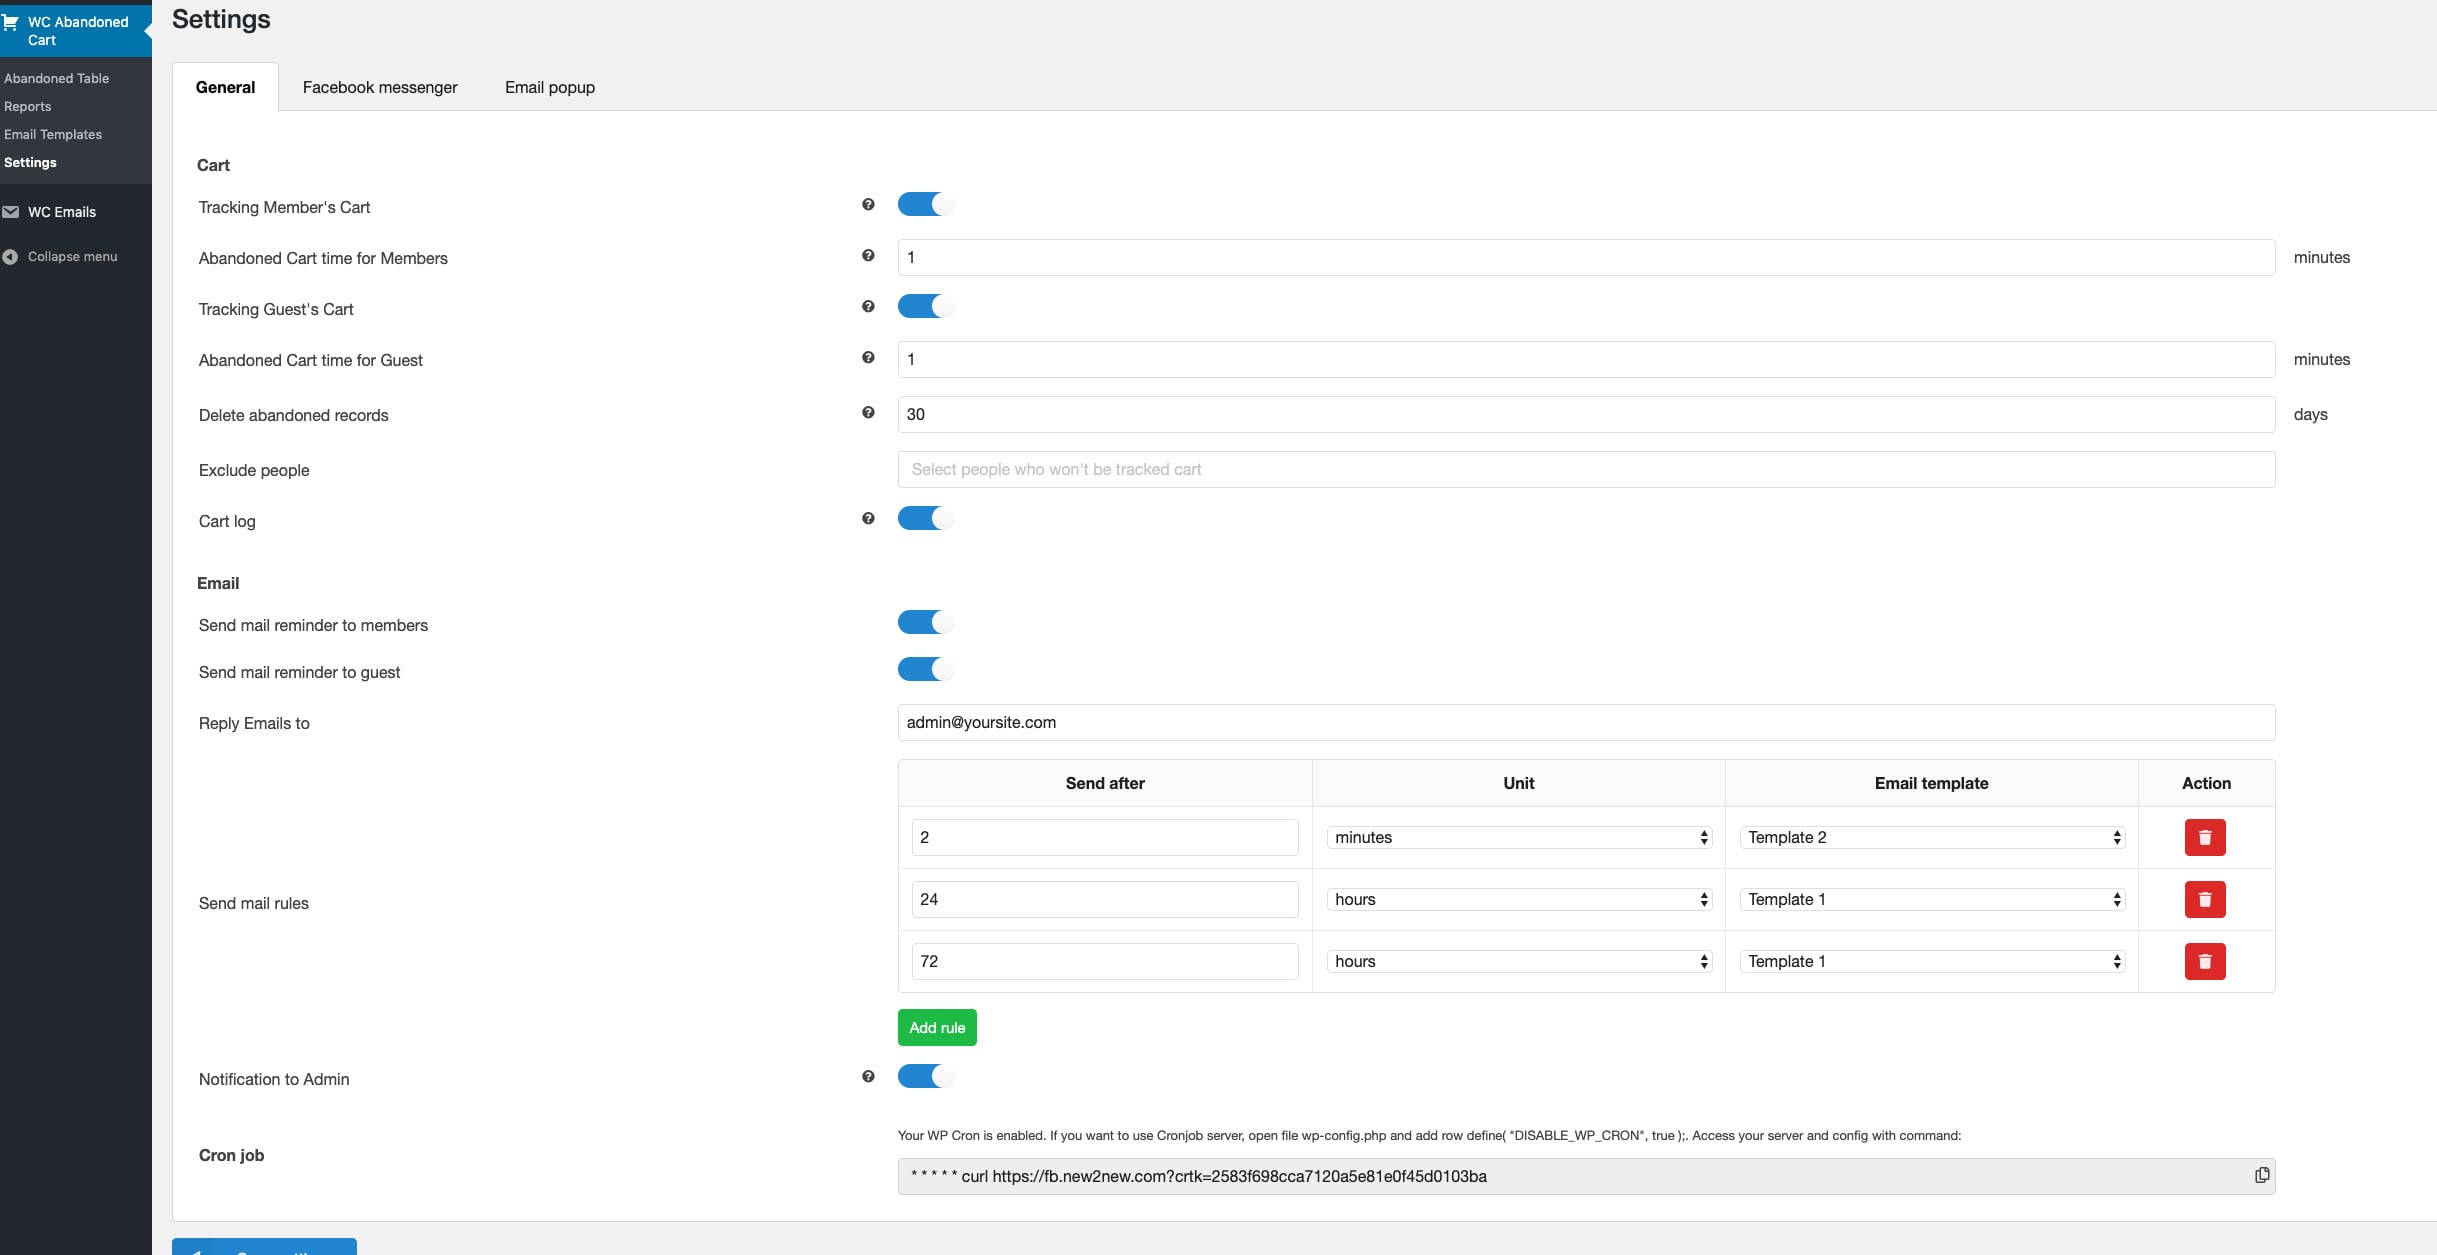Click help icon for Abandoned Cart time Members
The height and width of the screenshot is (1255, 2437).
pyautogui.click(x=868, y=256)
